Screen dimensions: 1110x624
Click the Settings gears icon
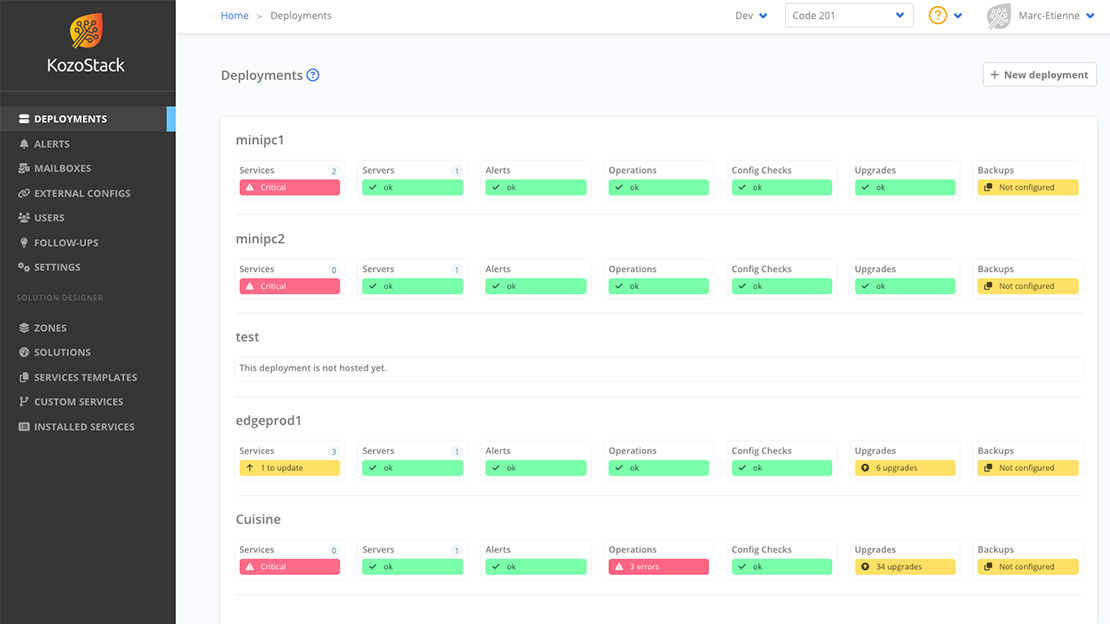[24, 267]
